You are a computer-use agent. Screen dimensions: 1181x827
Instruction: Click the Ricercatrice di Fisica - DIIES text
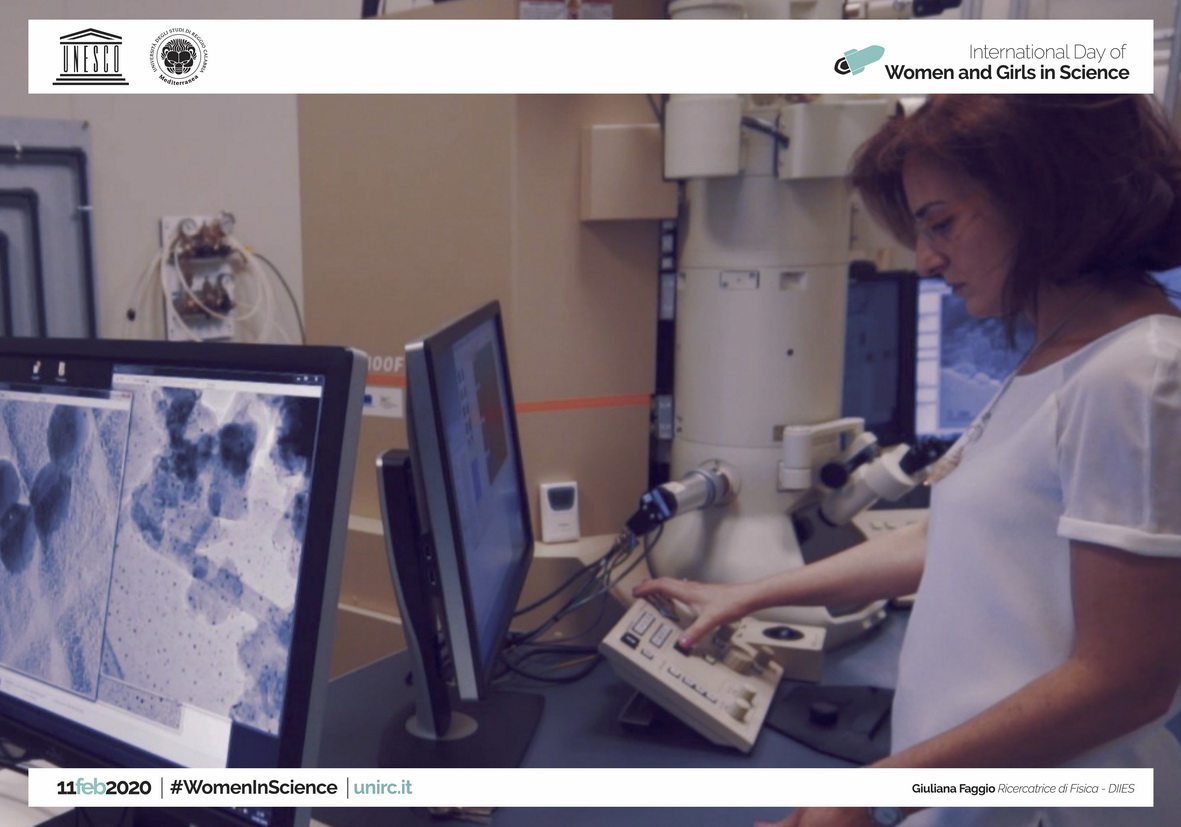1066,789
